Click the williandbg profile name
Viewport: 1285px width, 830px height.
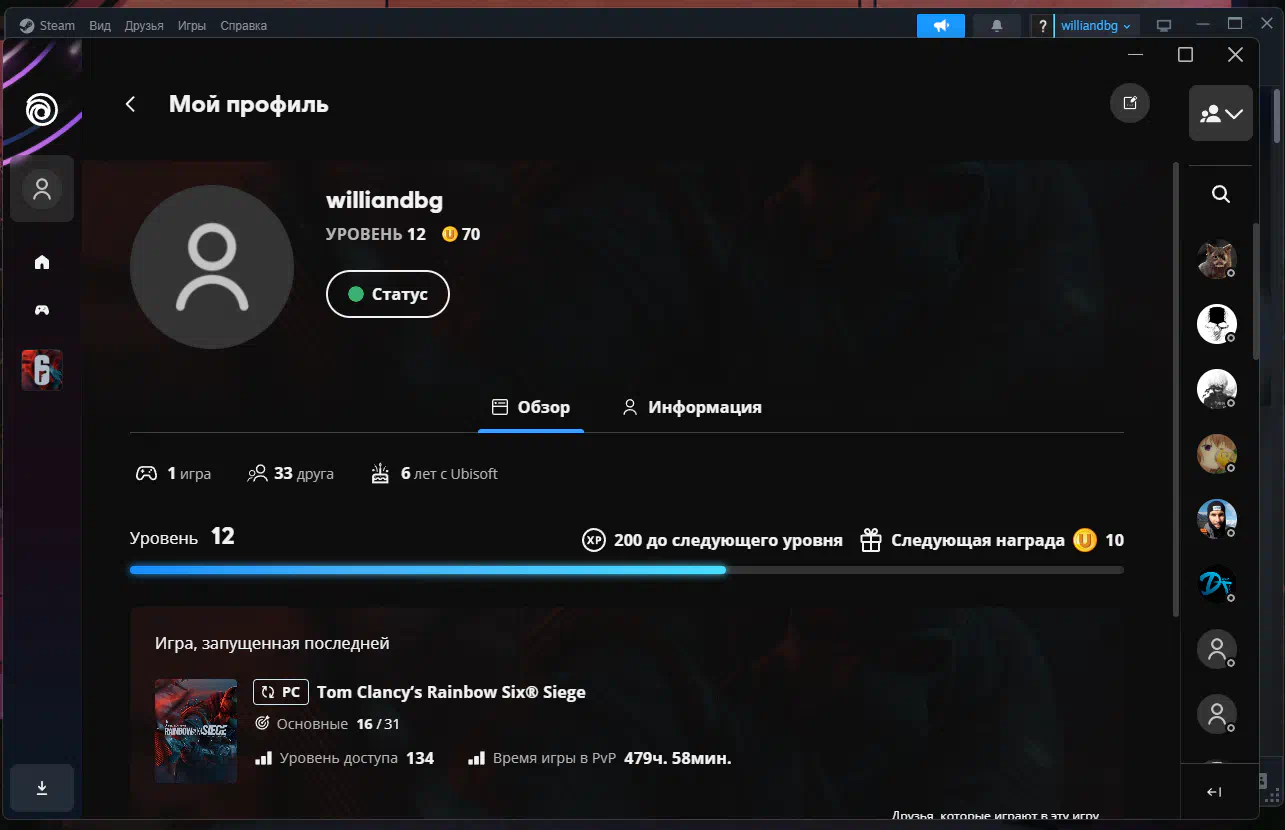point(384,200)
